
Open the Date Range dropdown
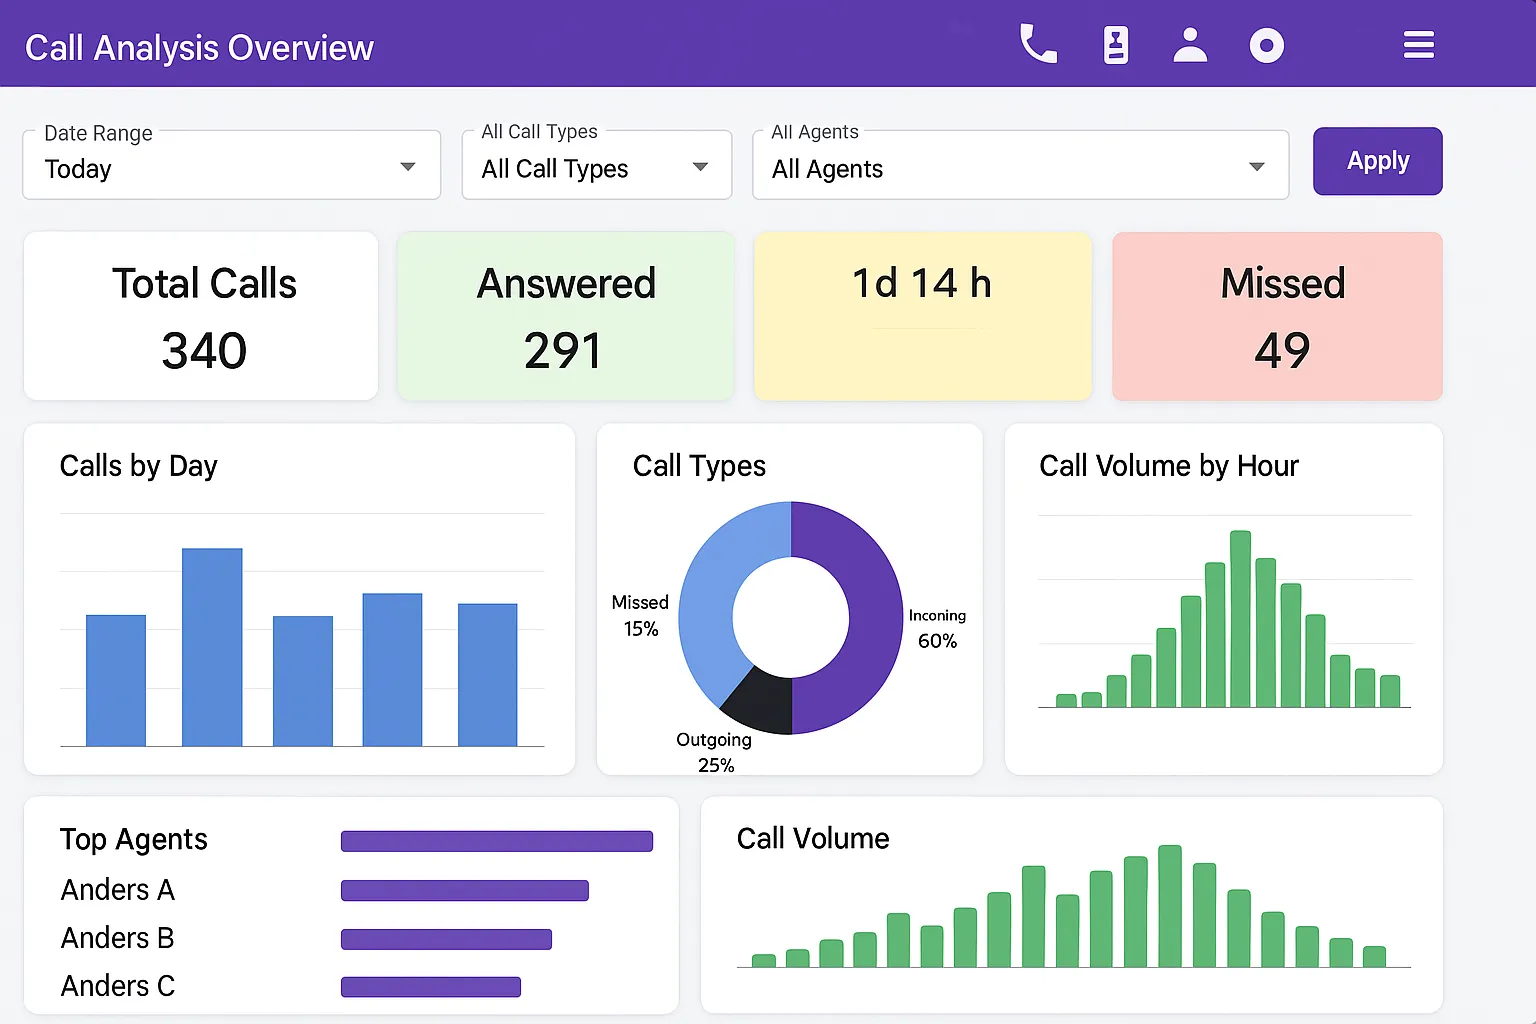230,165
